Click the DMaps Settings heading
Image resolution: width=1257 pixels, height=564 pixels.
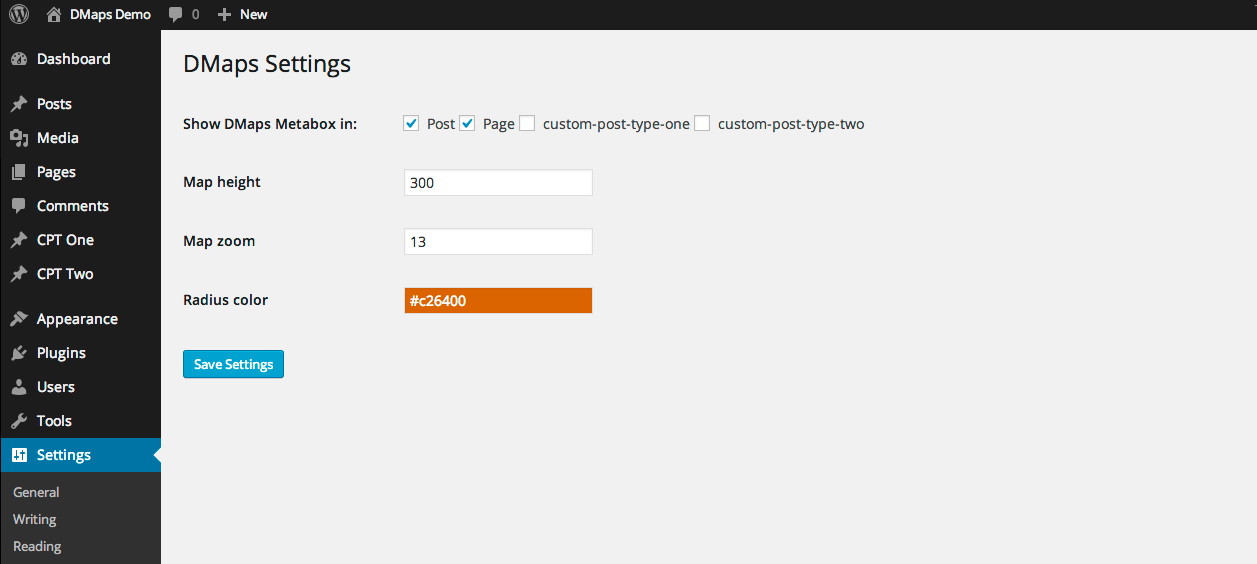point(267,64)
